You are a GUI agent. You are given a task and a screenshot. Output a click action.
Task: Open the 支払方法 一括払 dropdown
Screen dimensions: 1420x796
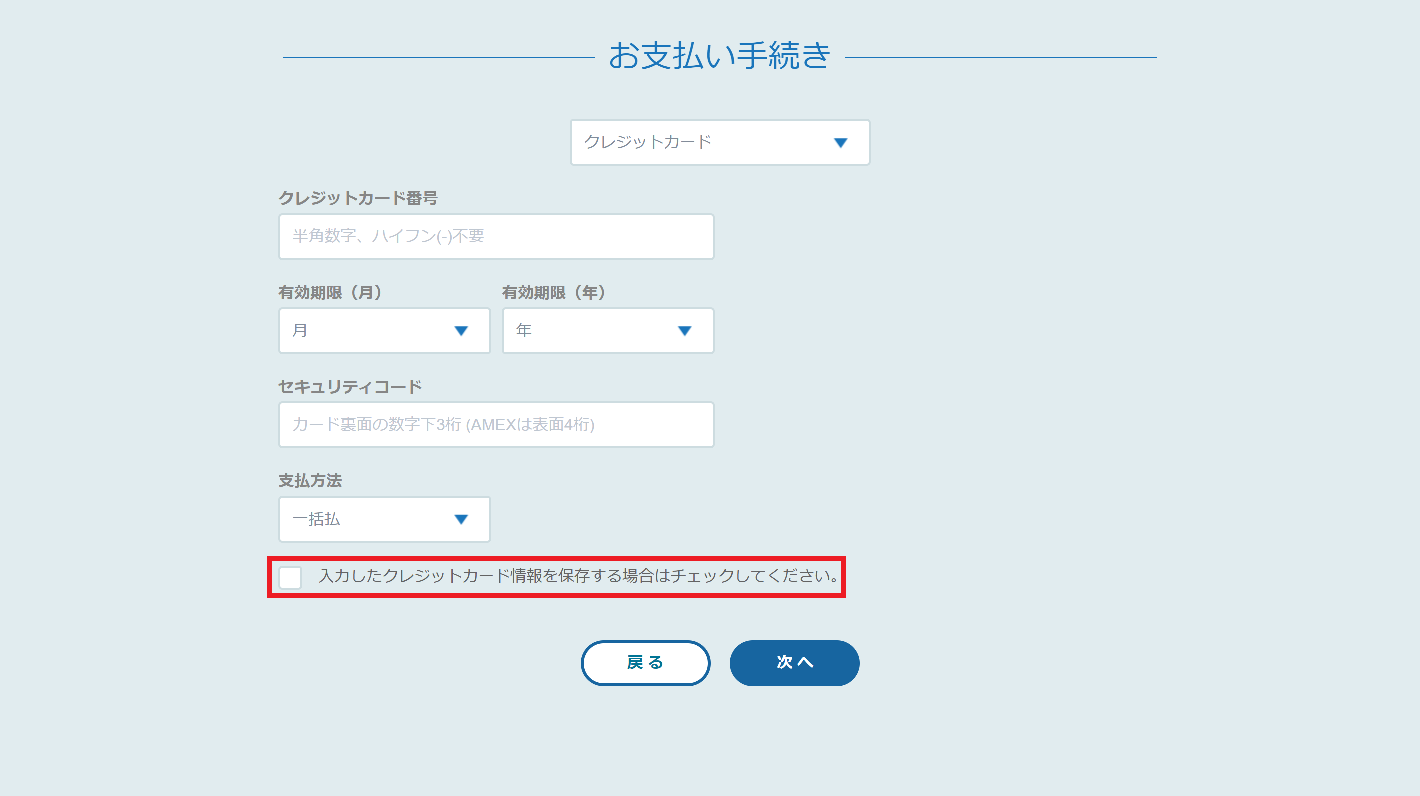pos(384,520)
